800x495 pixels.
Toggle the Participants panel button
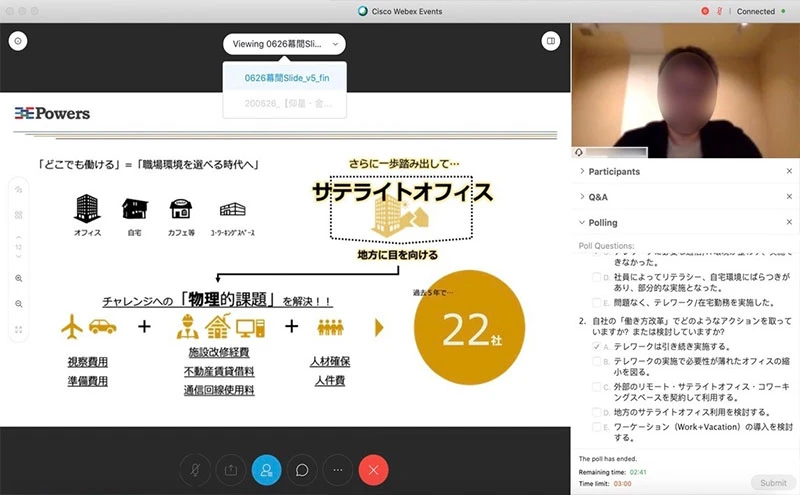(x=266, y=469)
